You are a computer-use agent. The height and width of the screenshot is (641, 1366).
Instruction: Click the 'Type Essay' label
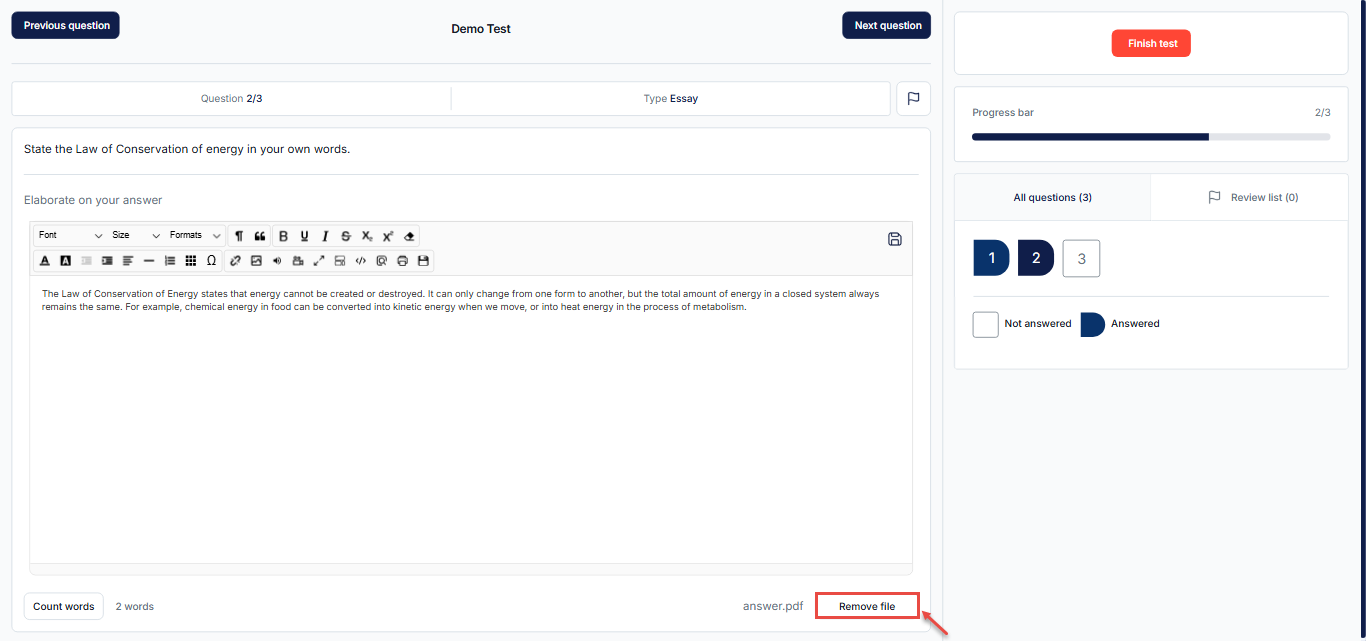671,99
